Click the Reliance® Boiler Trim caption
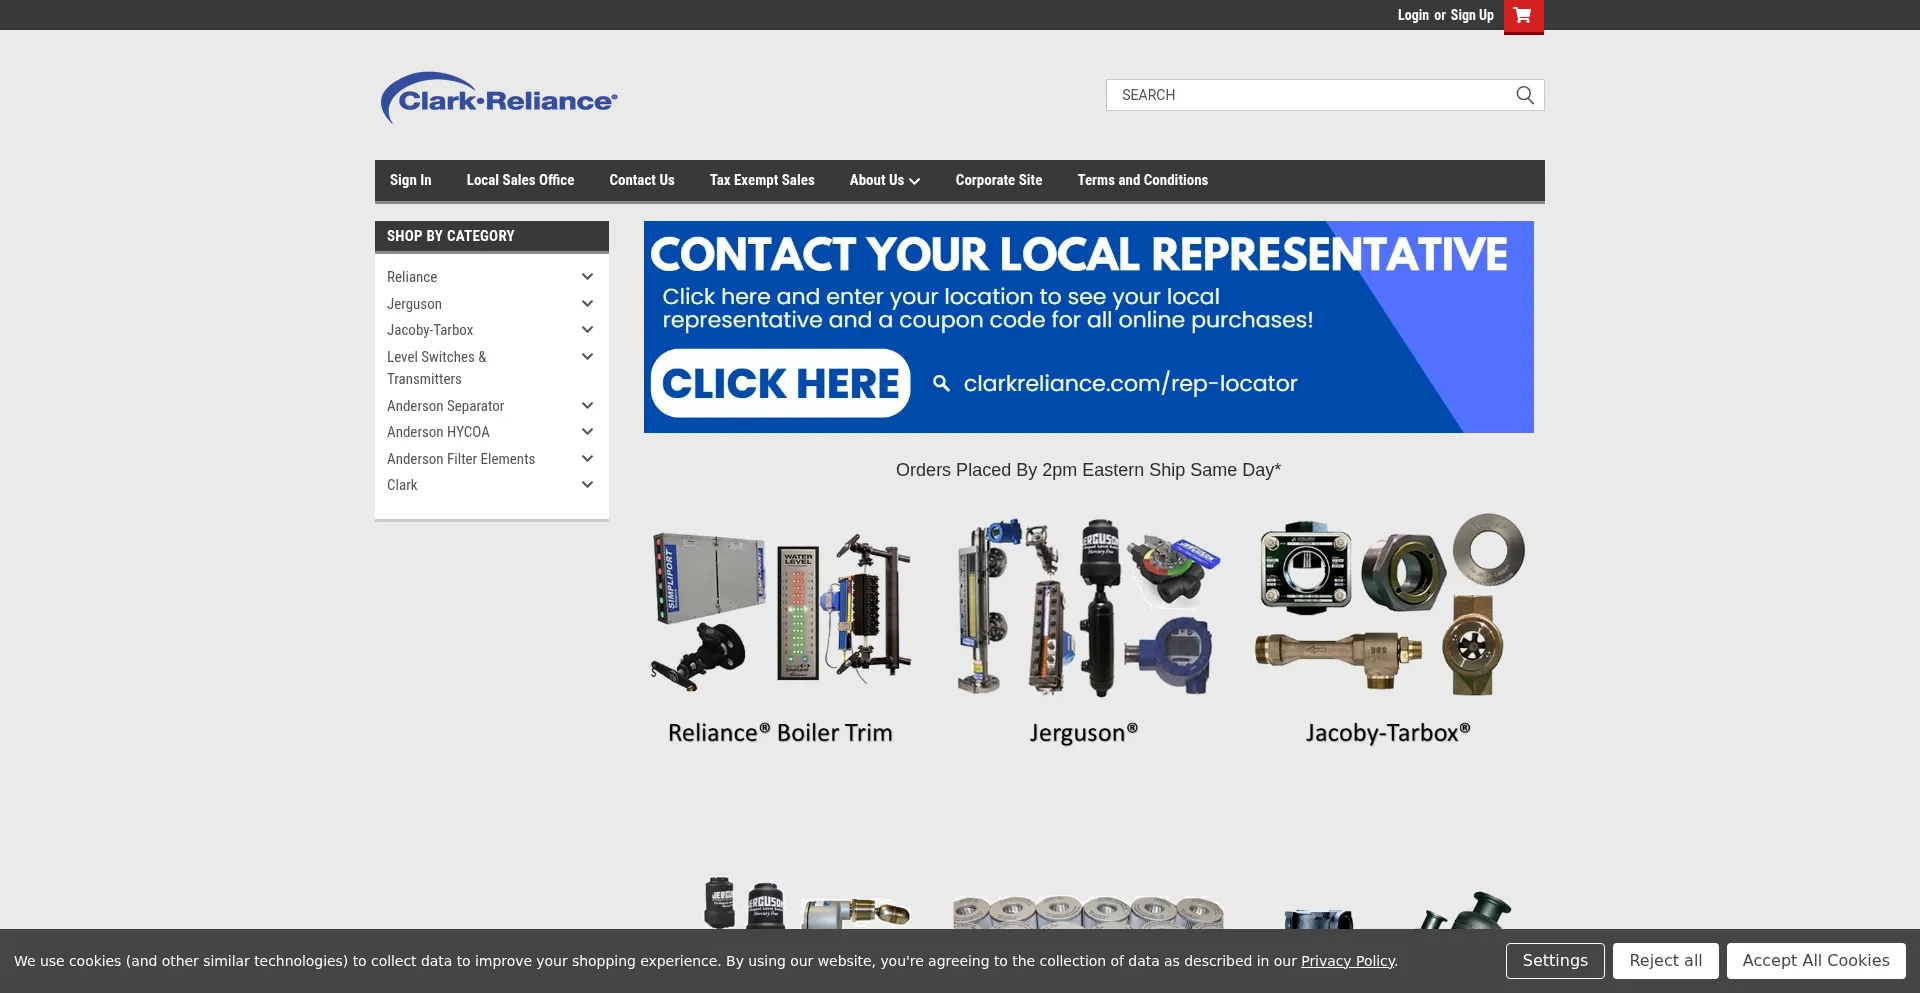 (780, 733)
